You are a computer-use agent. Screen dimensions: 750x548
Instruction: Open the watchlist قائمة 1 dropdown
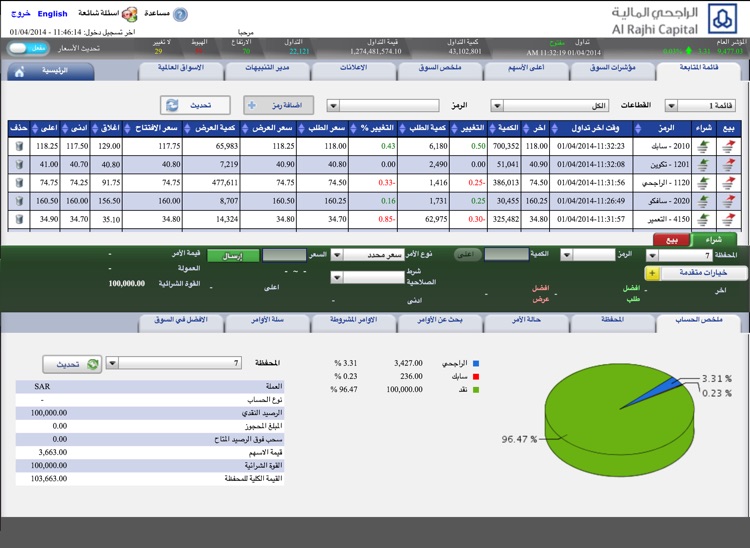706,105
